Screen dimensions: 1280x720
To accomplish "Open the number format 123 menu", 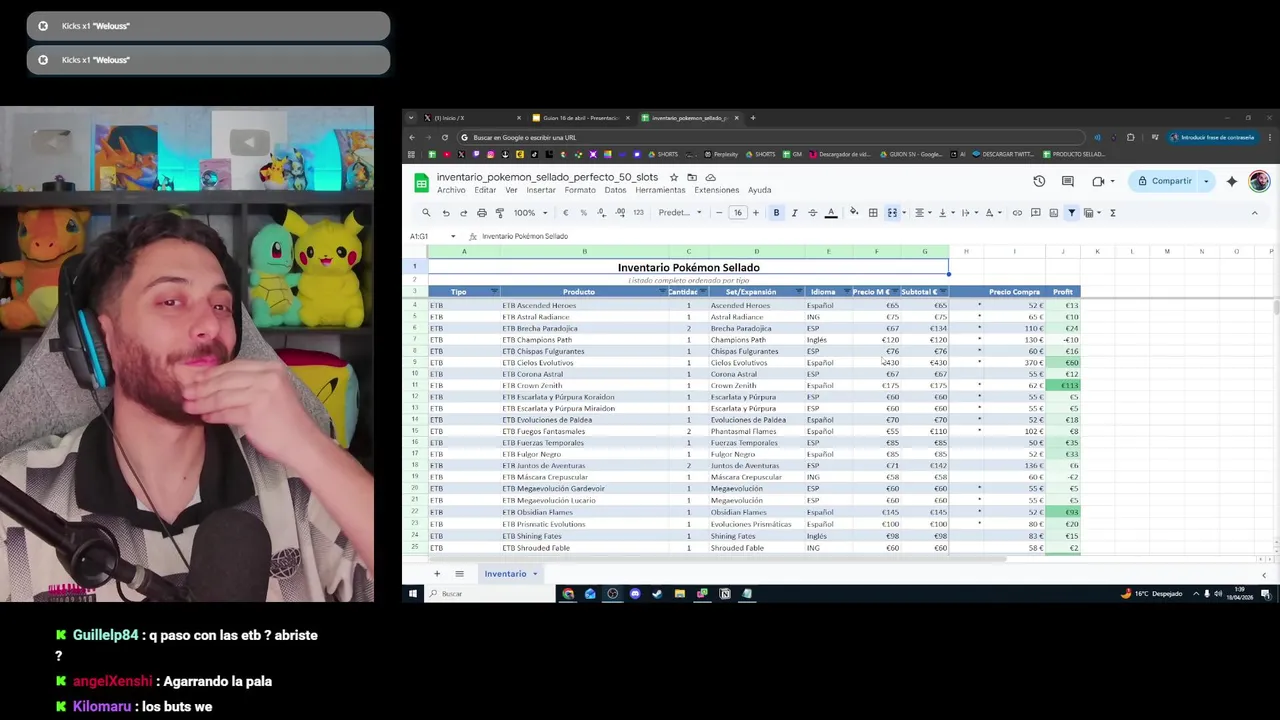I will coord(638,213).
